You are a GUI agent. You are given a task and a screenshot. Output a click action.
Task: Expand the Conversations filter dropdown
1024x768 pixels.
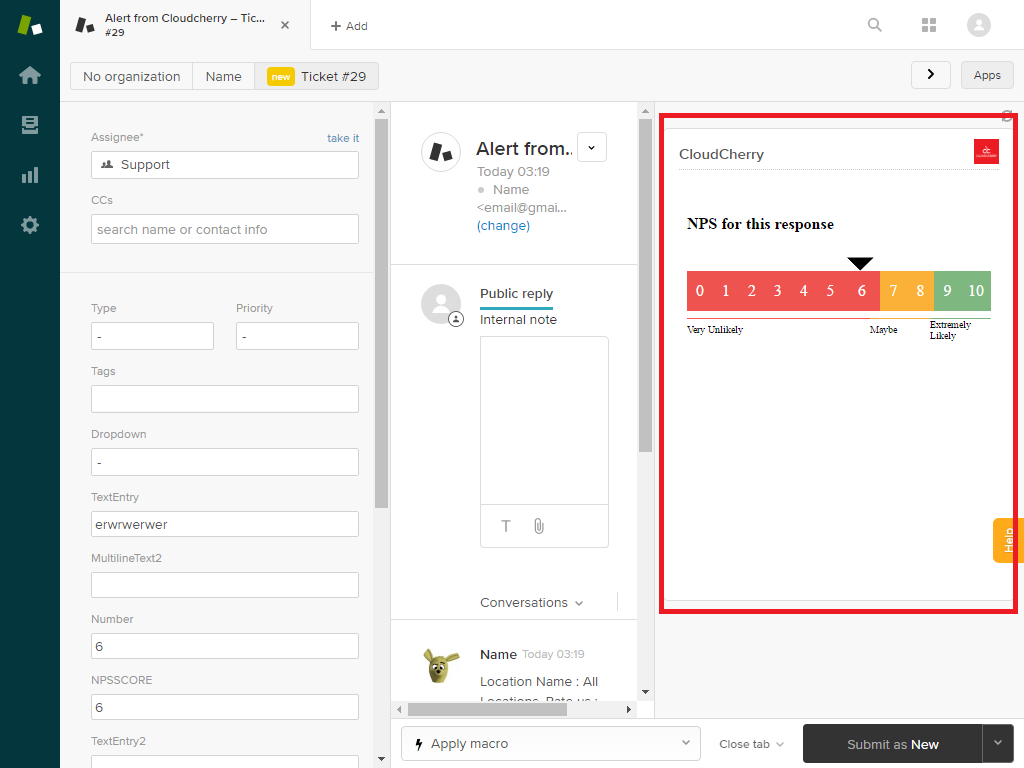pyautogui.click(x=532, y=603)
